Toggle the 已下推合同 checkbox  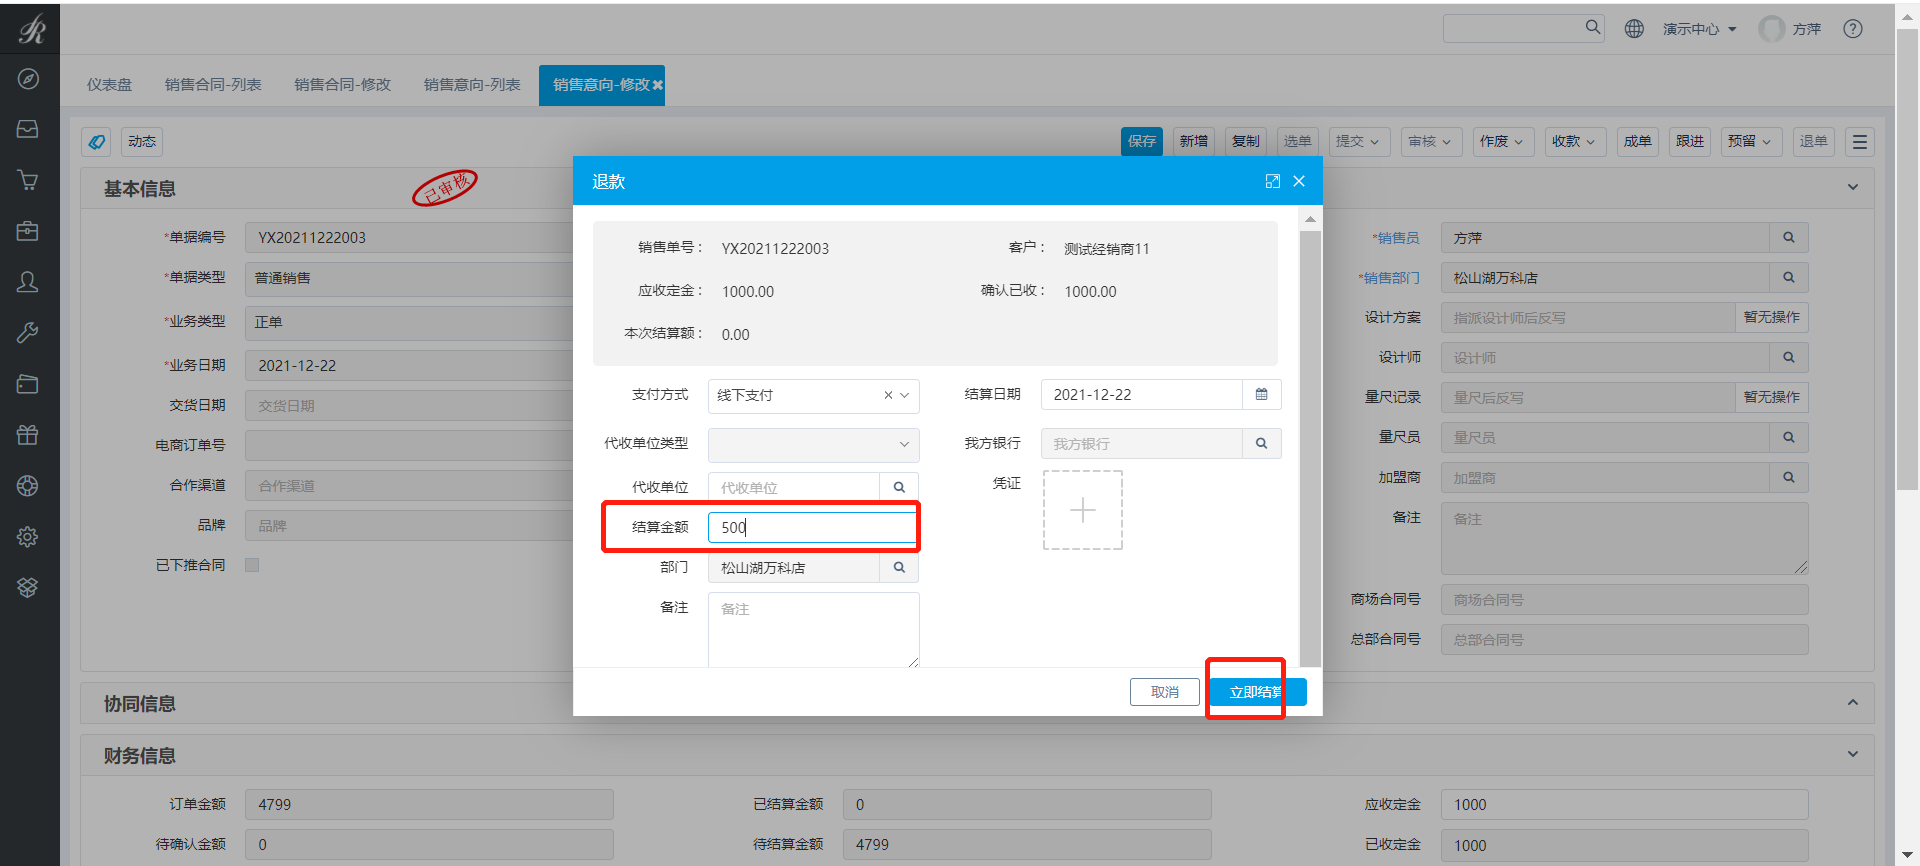click(252, 565)
